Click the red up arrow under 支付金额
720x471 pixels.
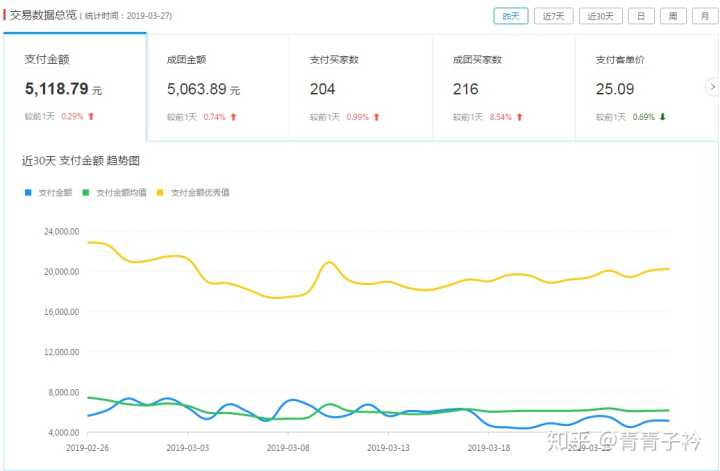91,117
